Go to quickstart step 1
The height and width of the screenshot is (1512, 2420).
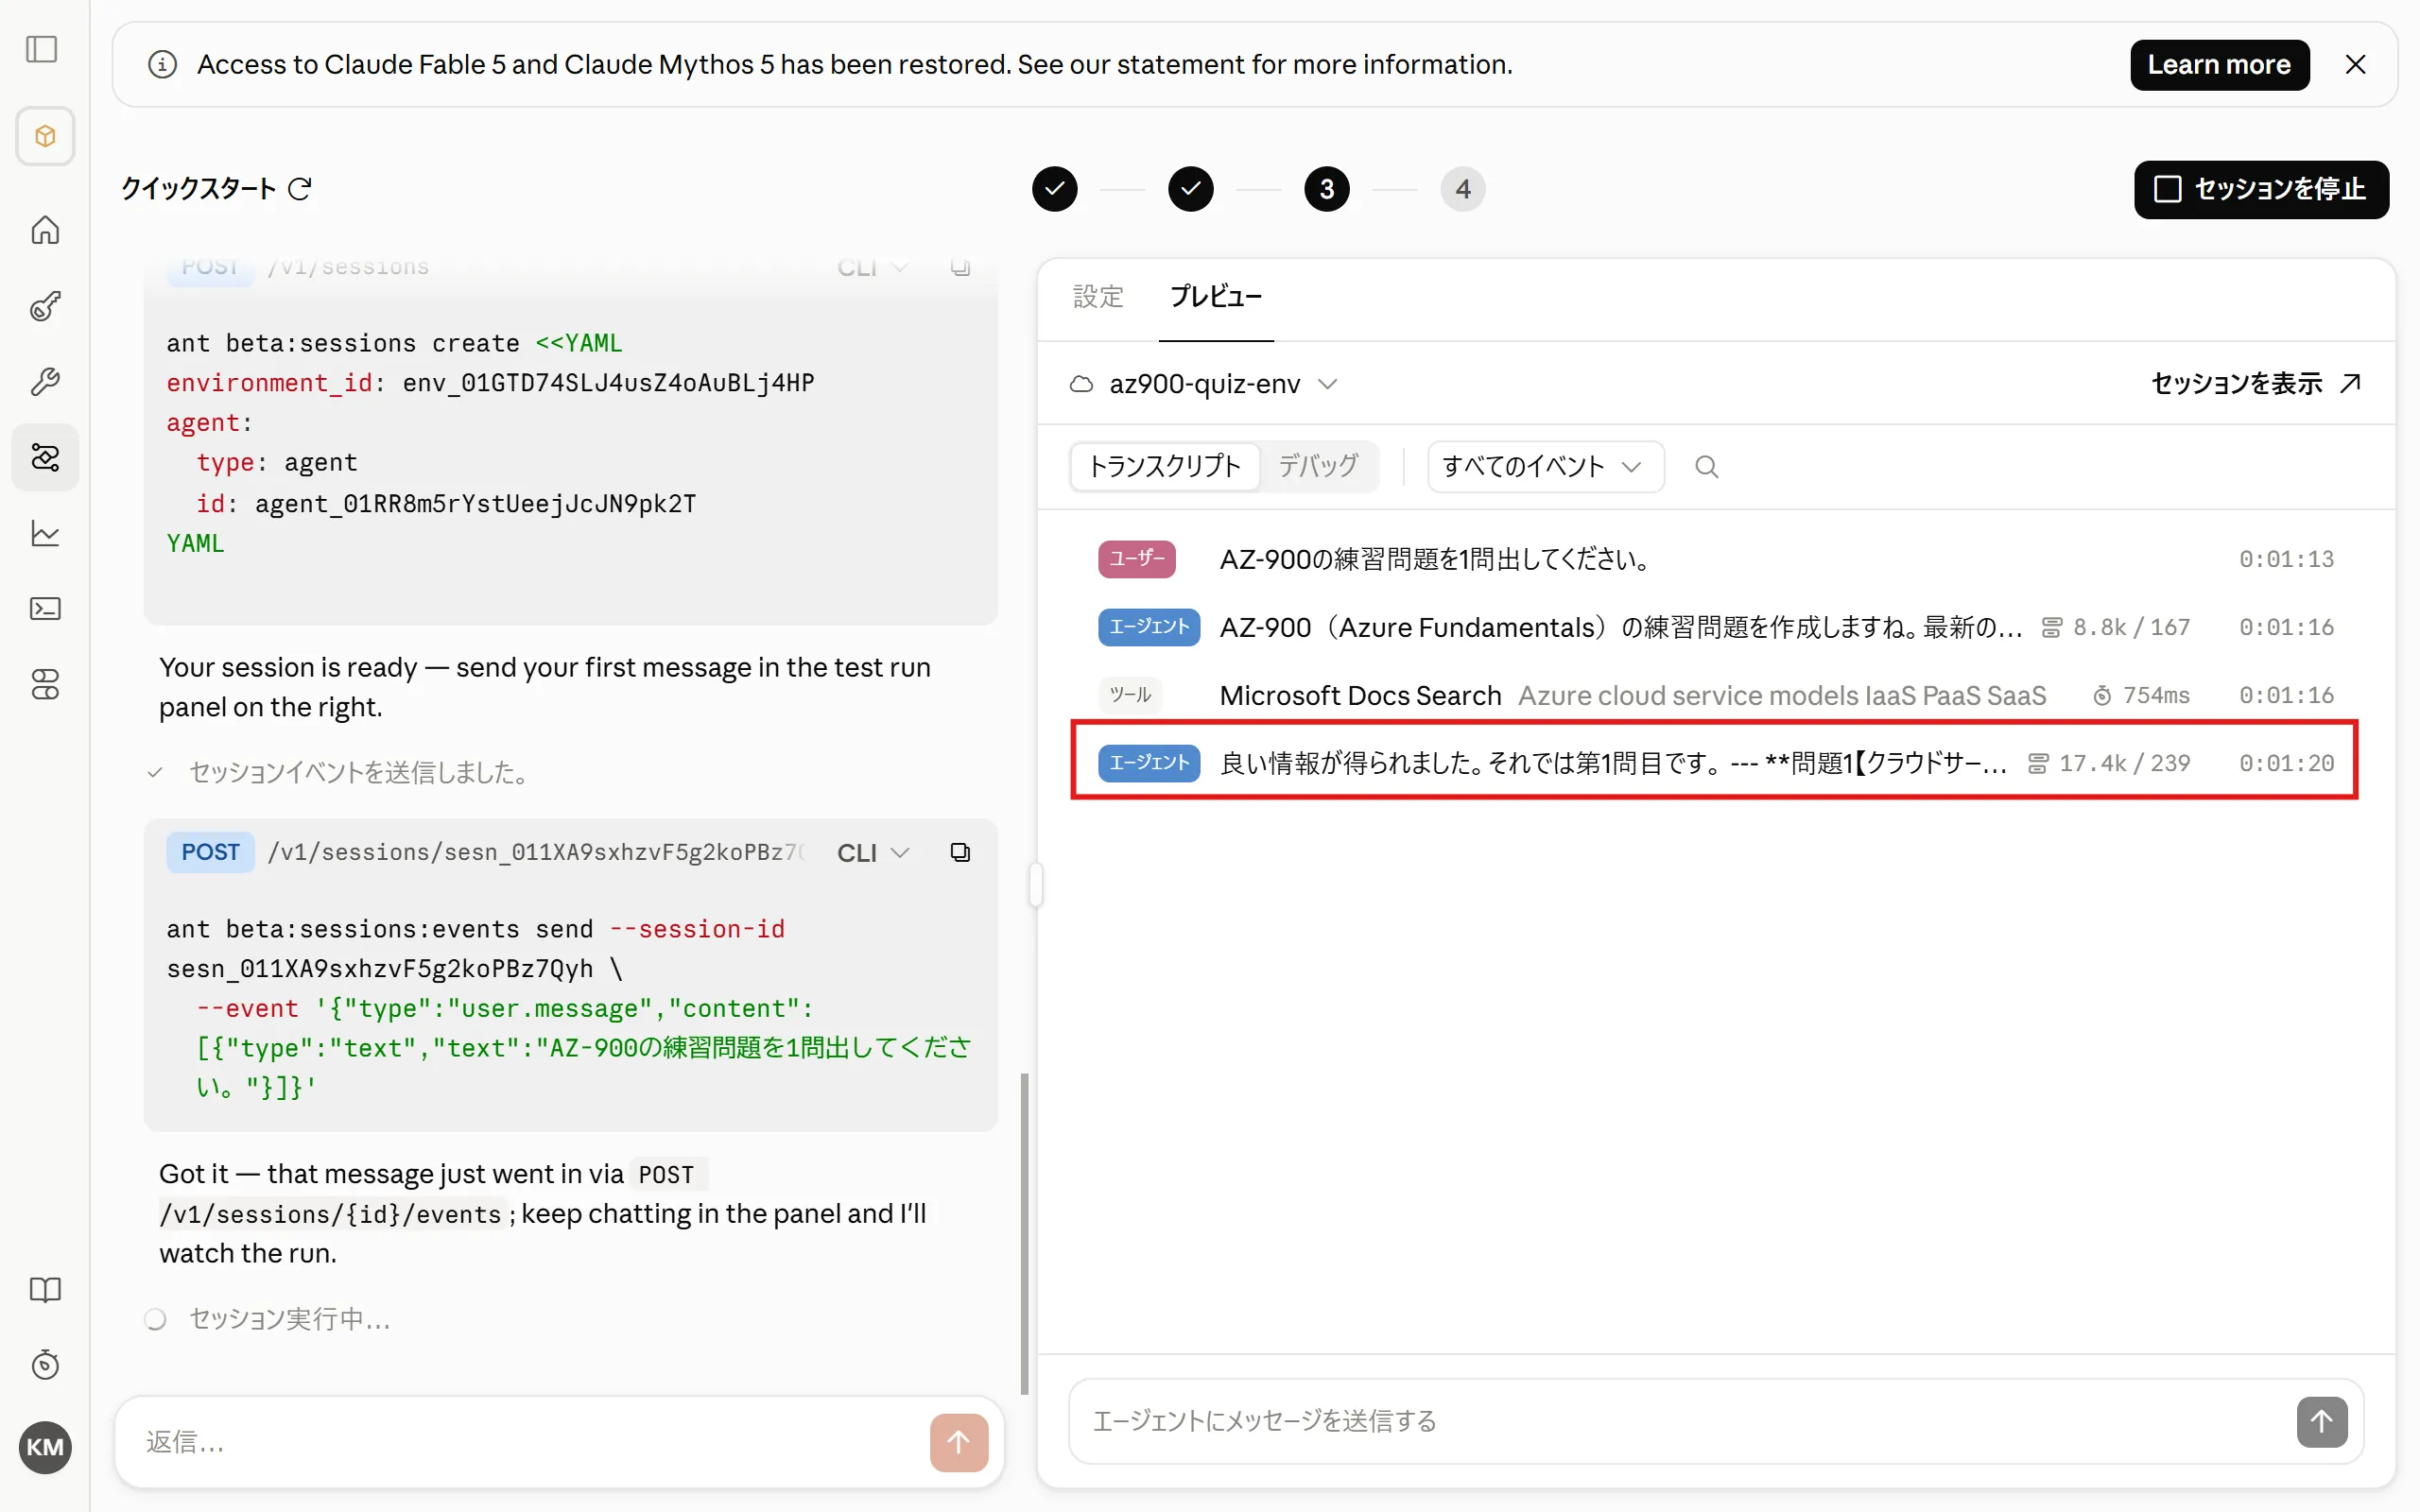pyautogui.click(x=1054, y=189)
